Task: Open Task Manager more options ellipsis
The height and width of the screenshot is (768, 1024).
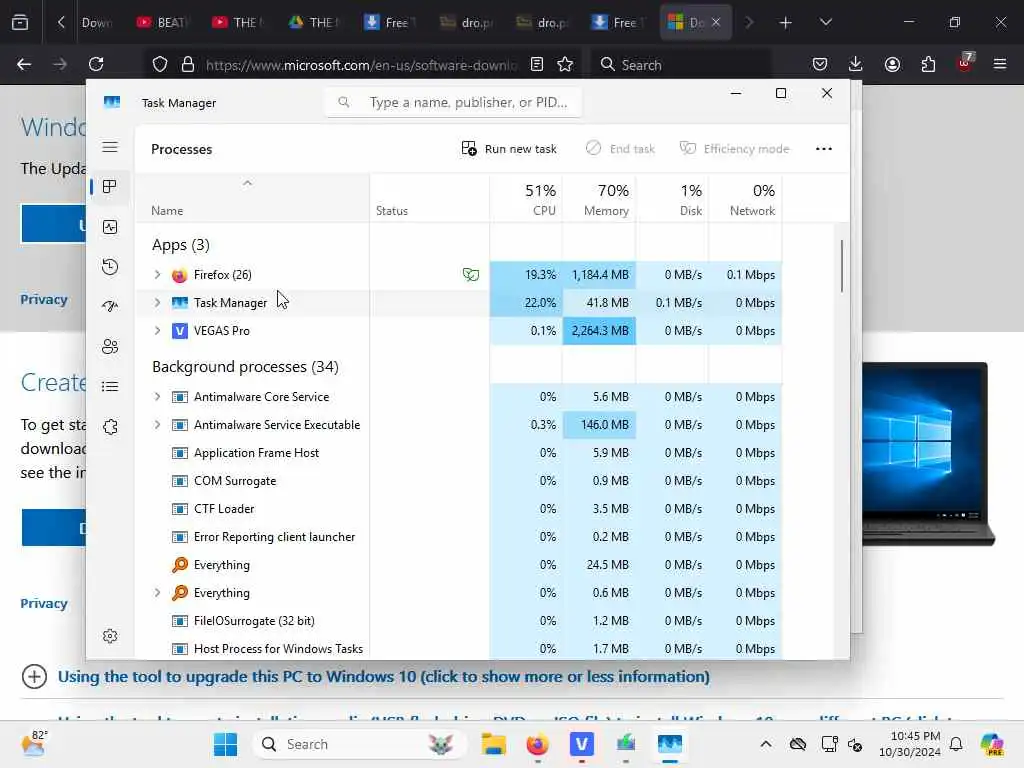Action: (824, 149)
